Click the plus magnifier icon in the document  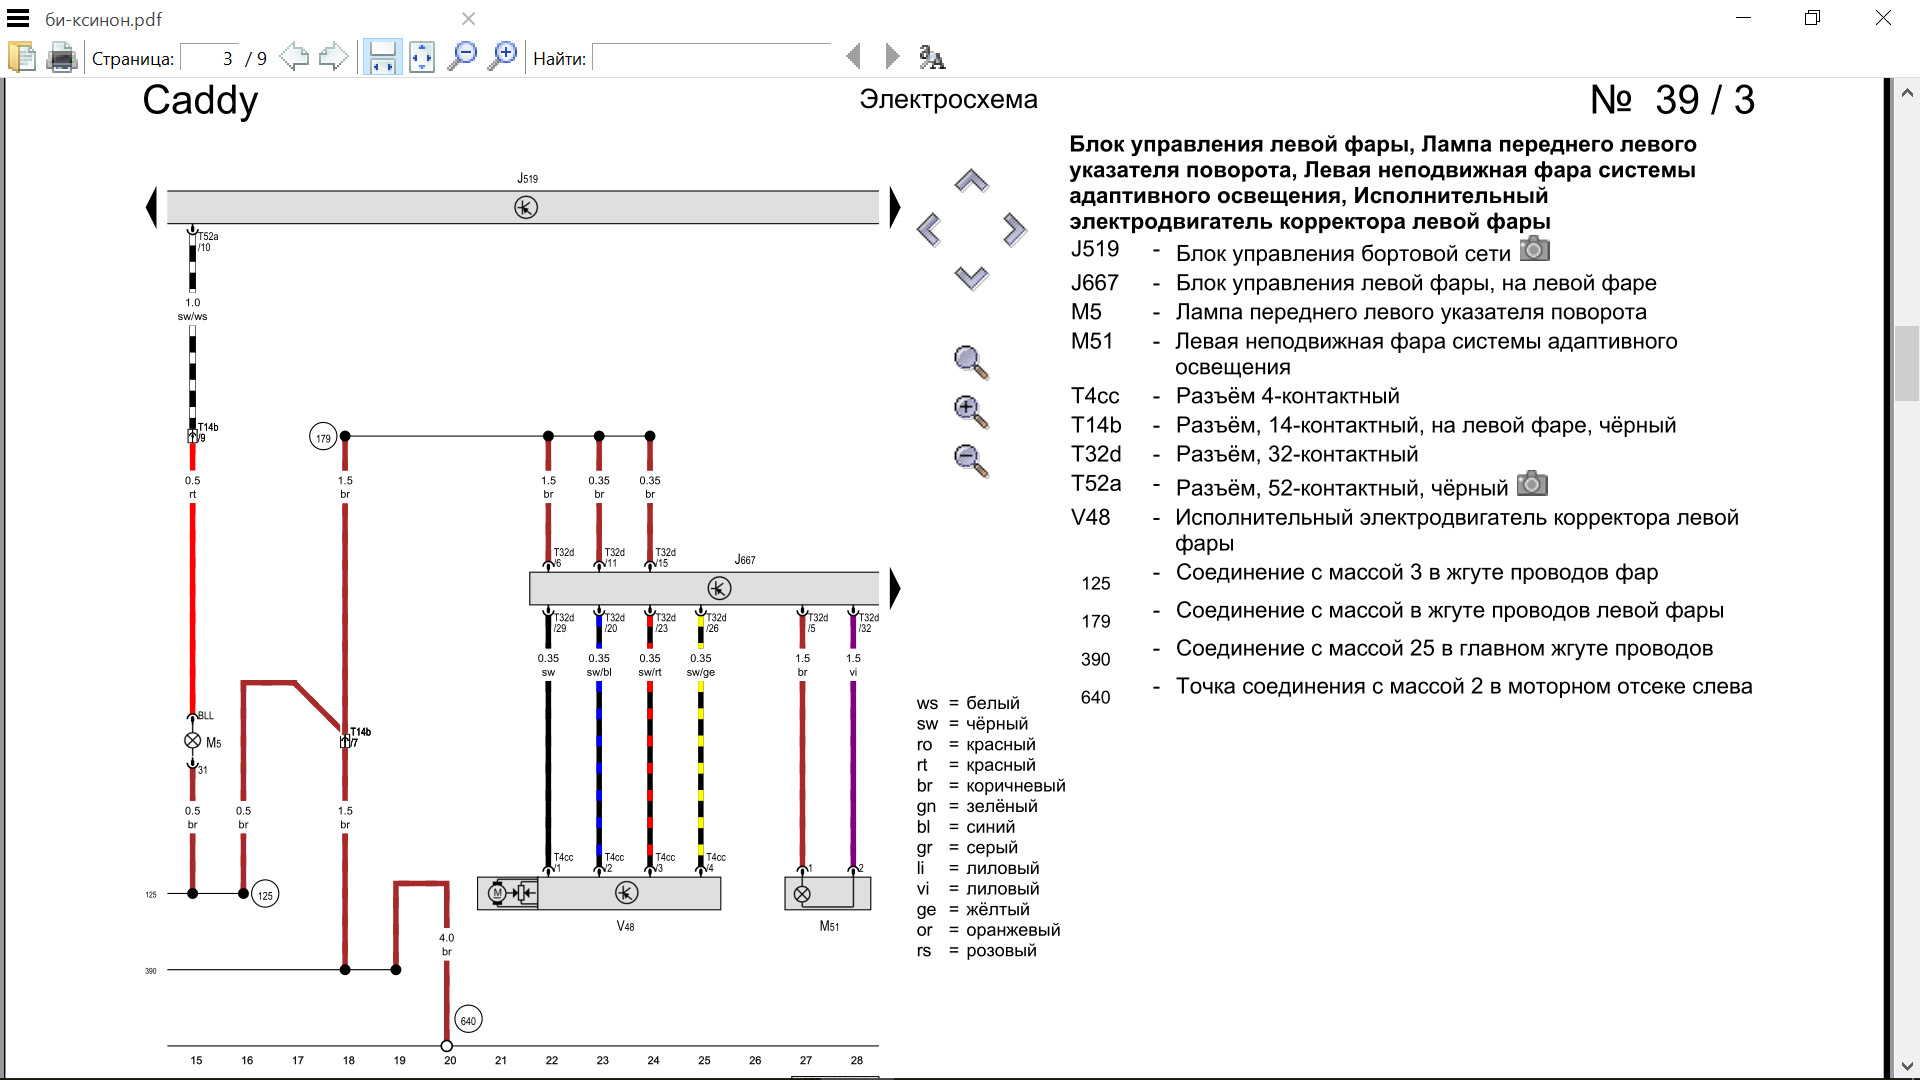pos(971,411)
